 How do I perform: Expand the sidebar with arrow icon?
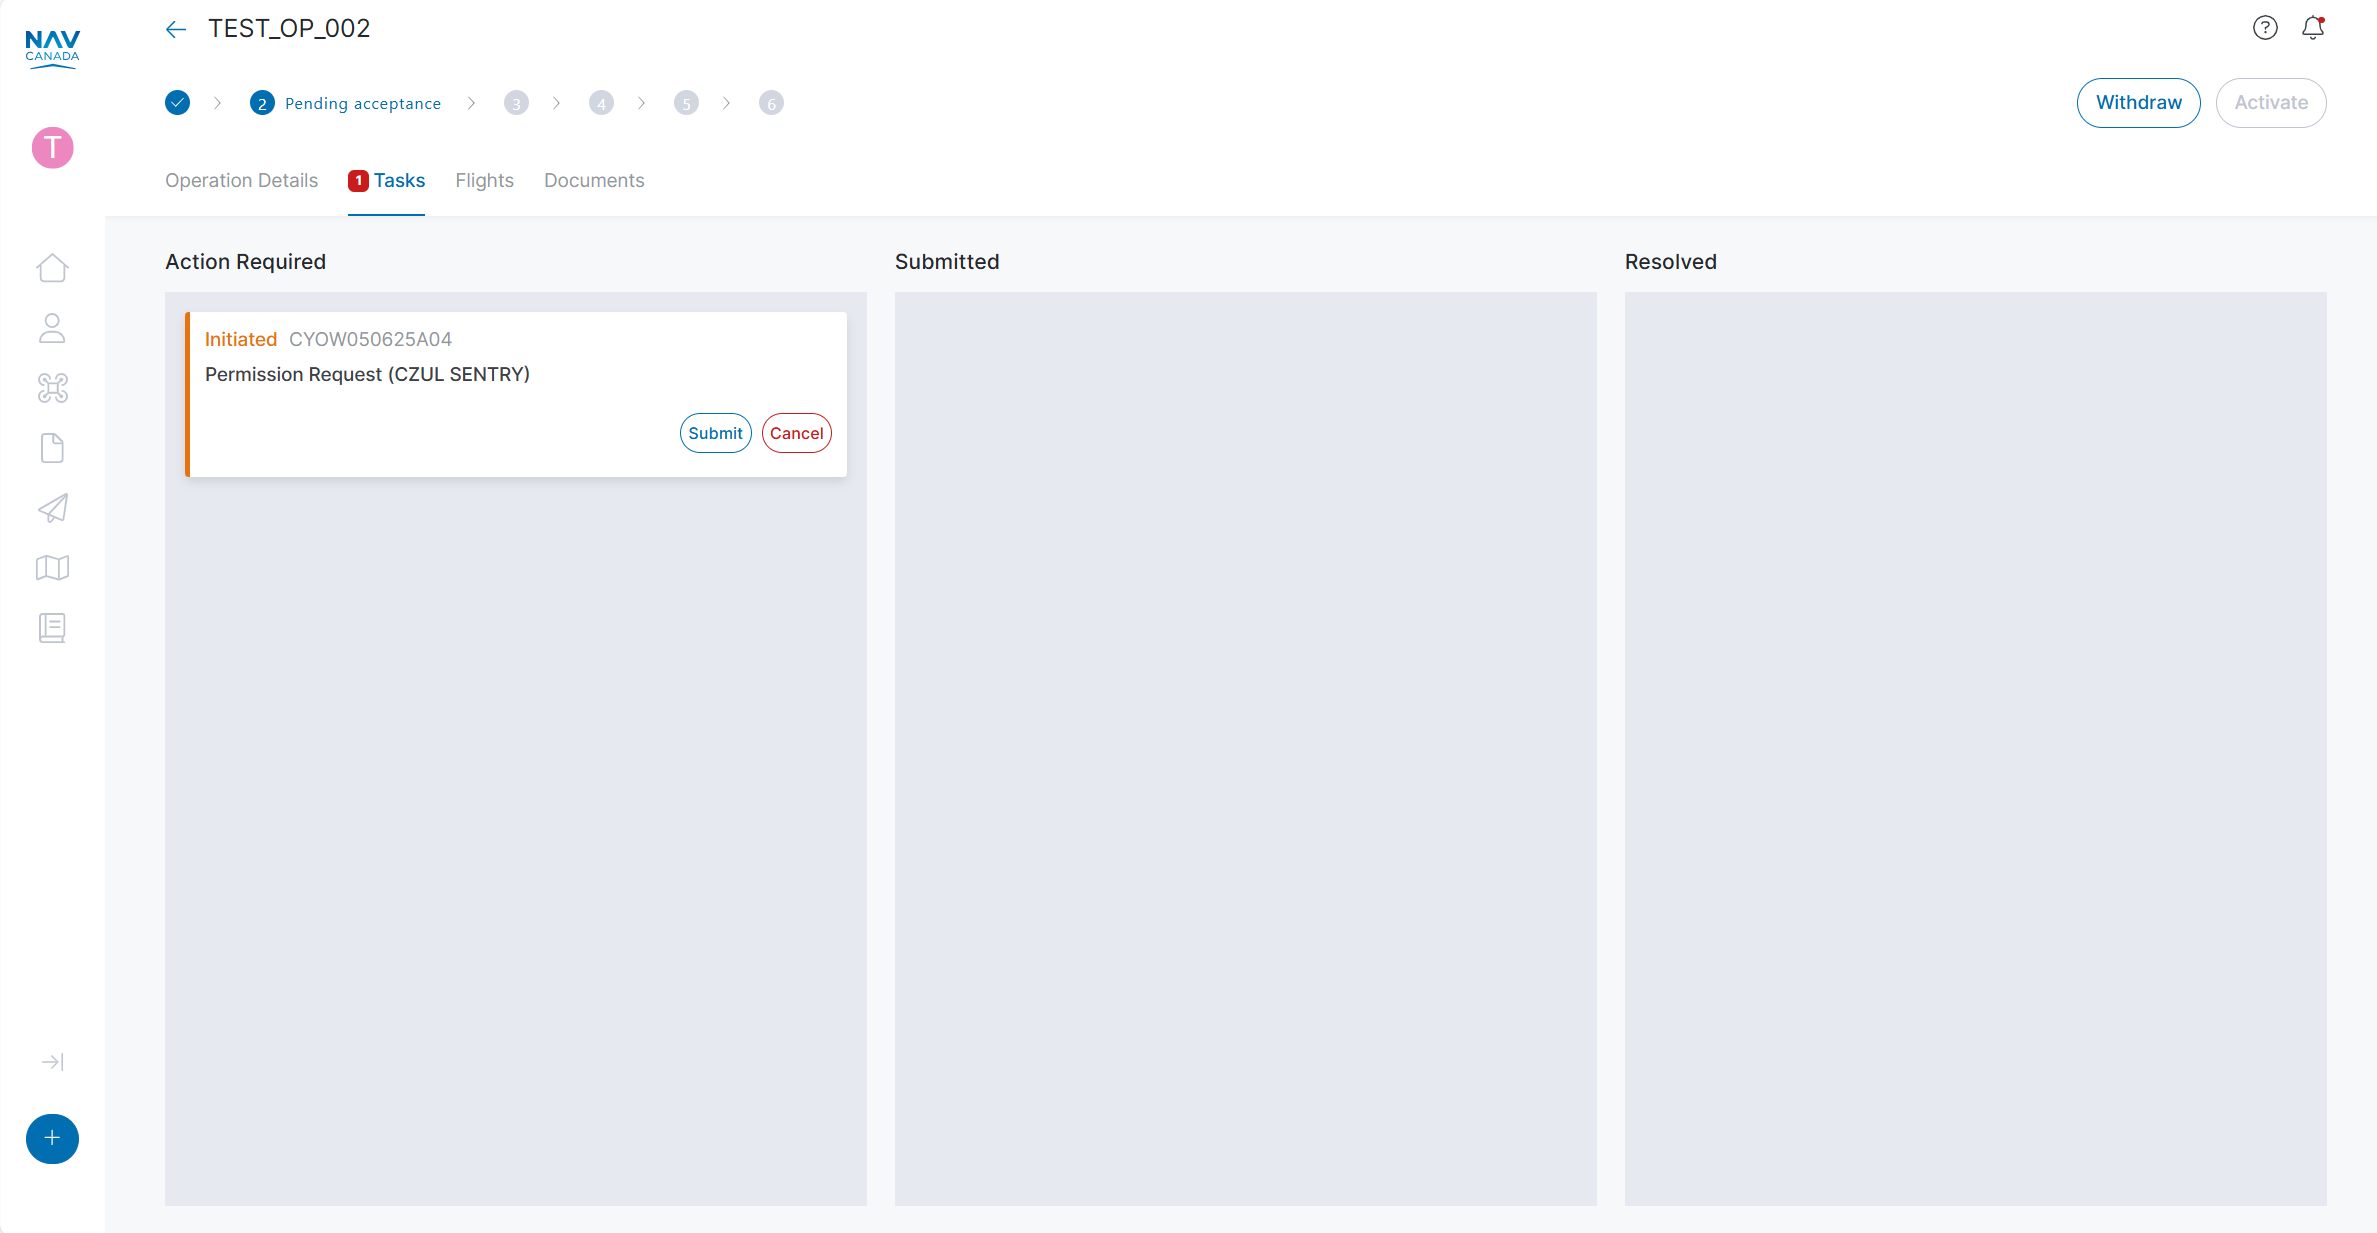point(52,1062)
